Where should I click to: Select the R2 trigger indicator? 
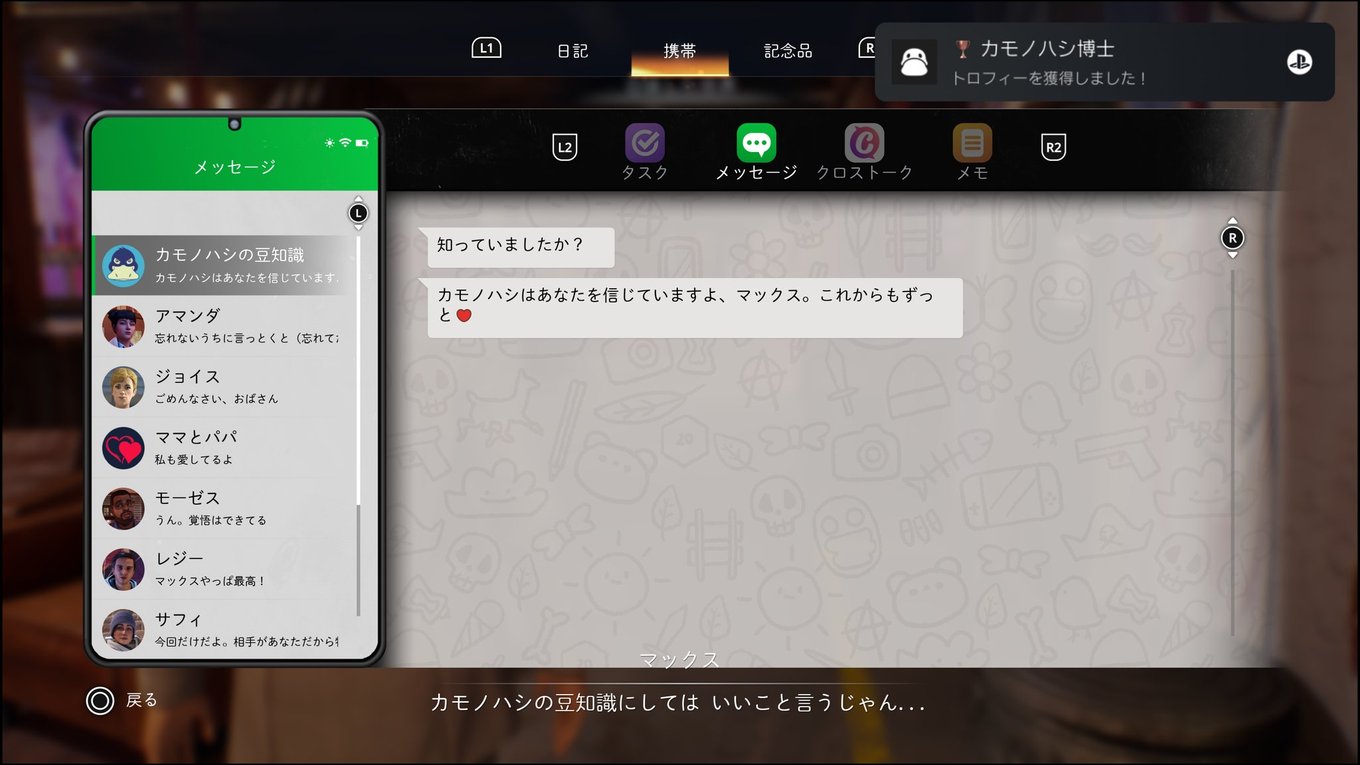(1053, 148)
